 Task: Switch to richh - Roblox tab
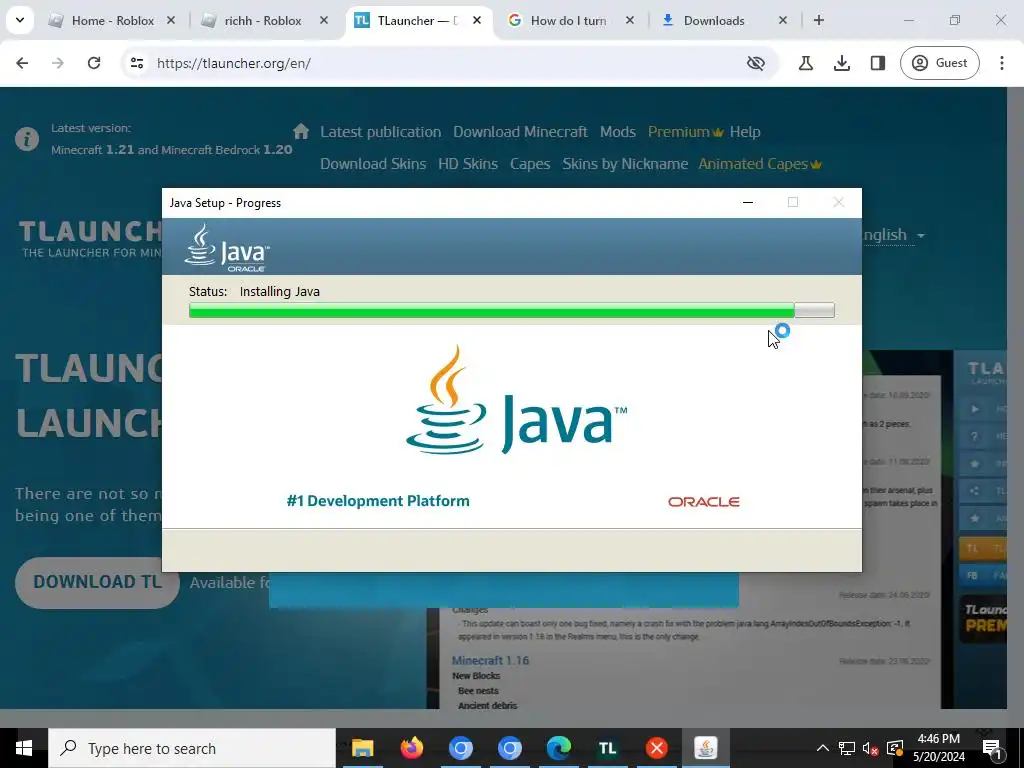pos(264,21)
